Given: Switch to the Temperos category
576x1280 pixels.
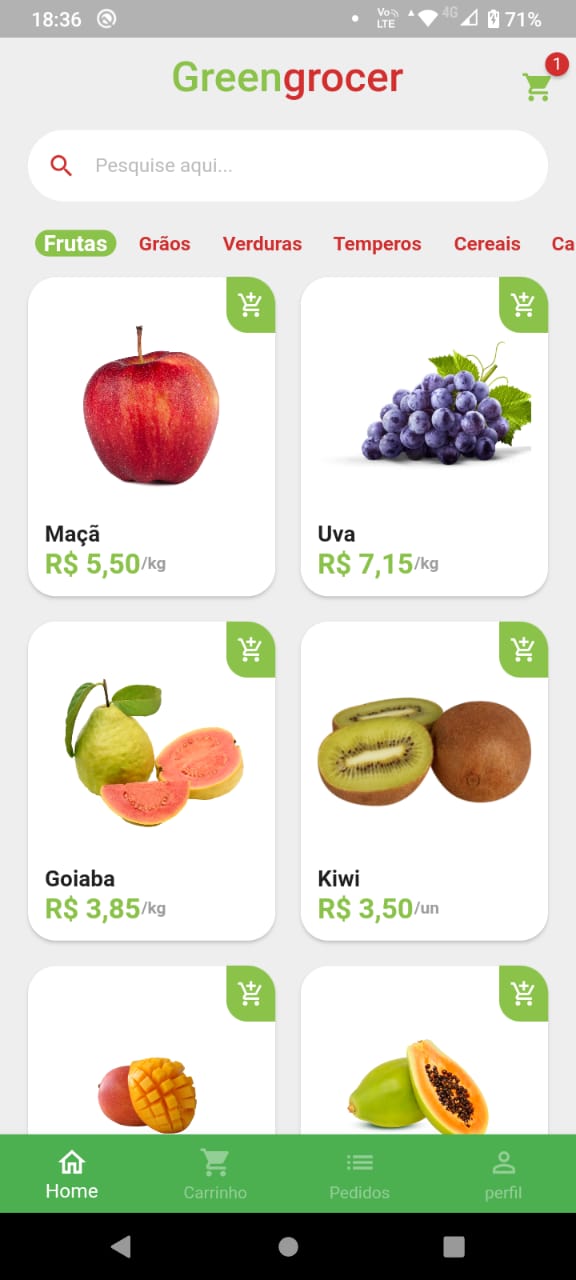Looking at the screenshot, I should [x=377, y=243].
